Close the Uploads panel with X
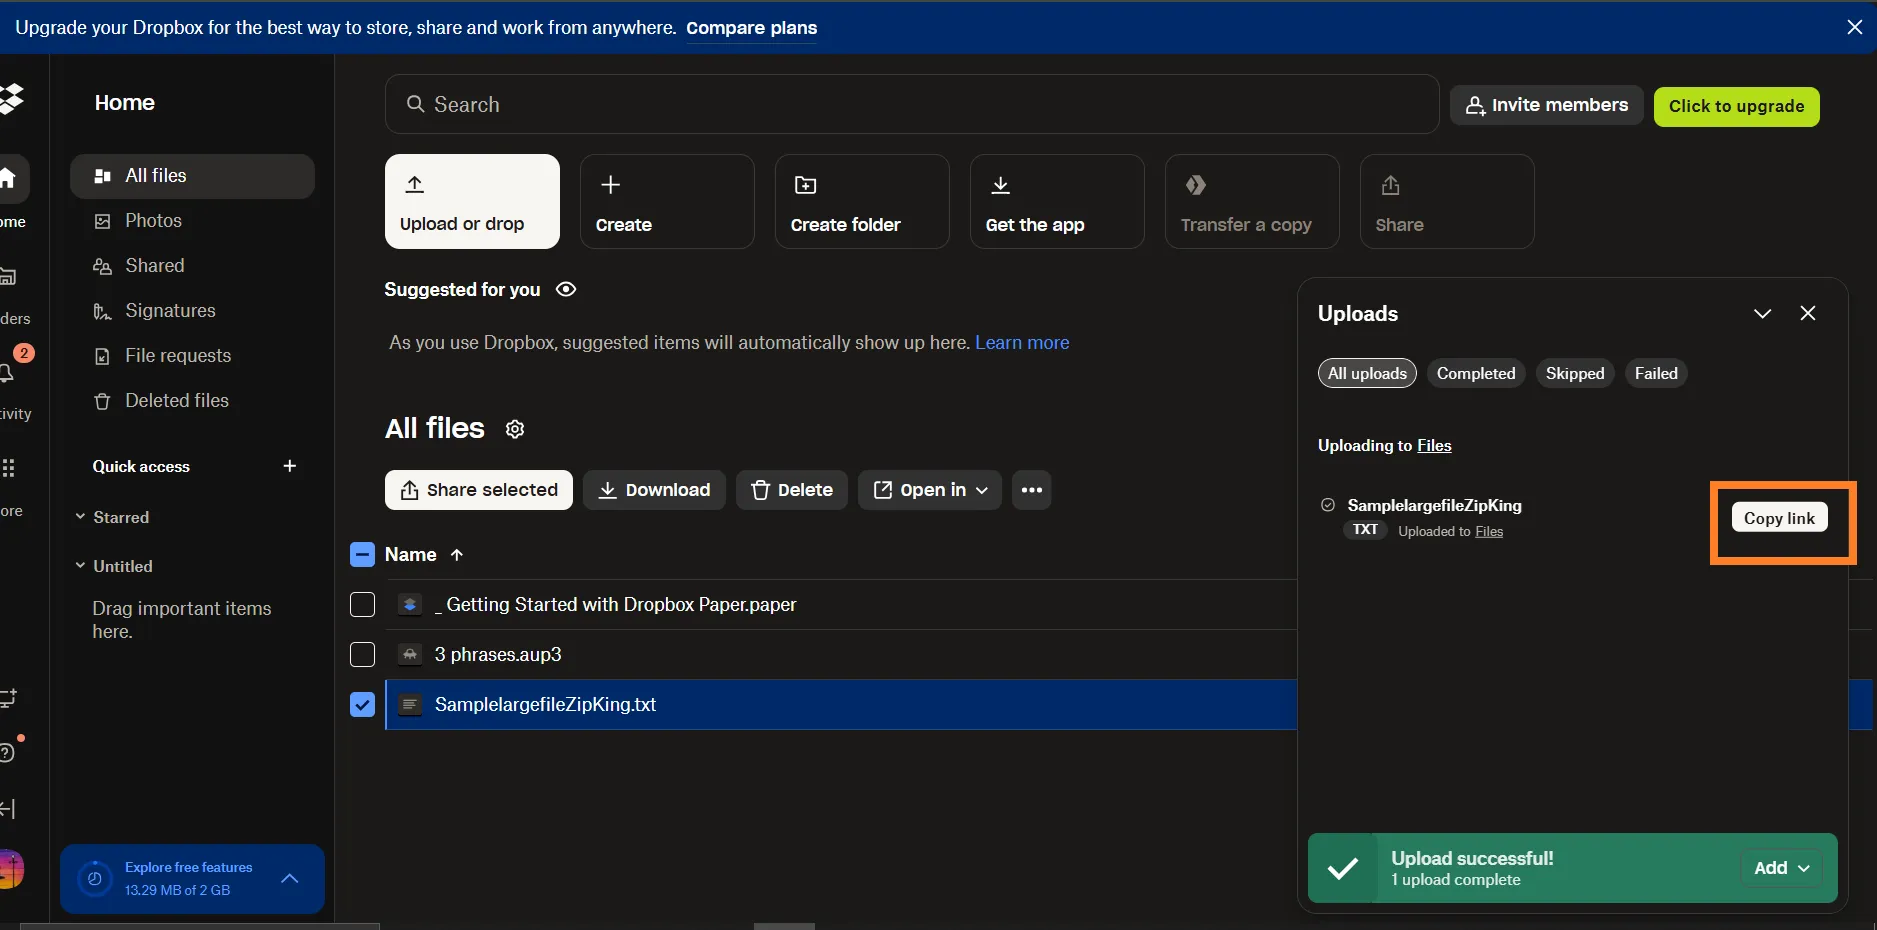 [x=1808, y=313]
